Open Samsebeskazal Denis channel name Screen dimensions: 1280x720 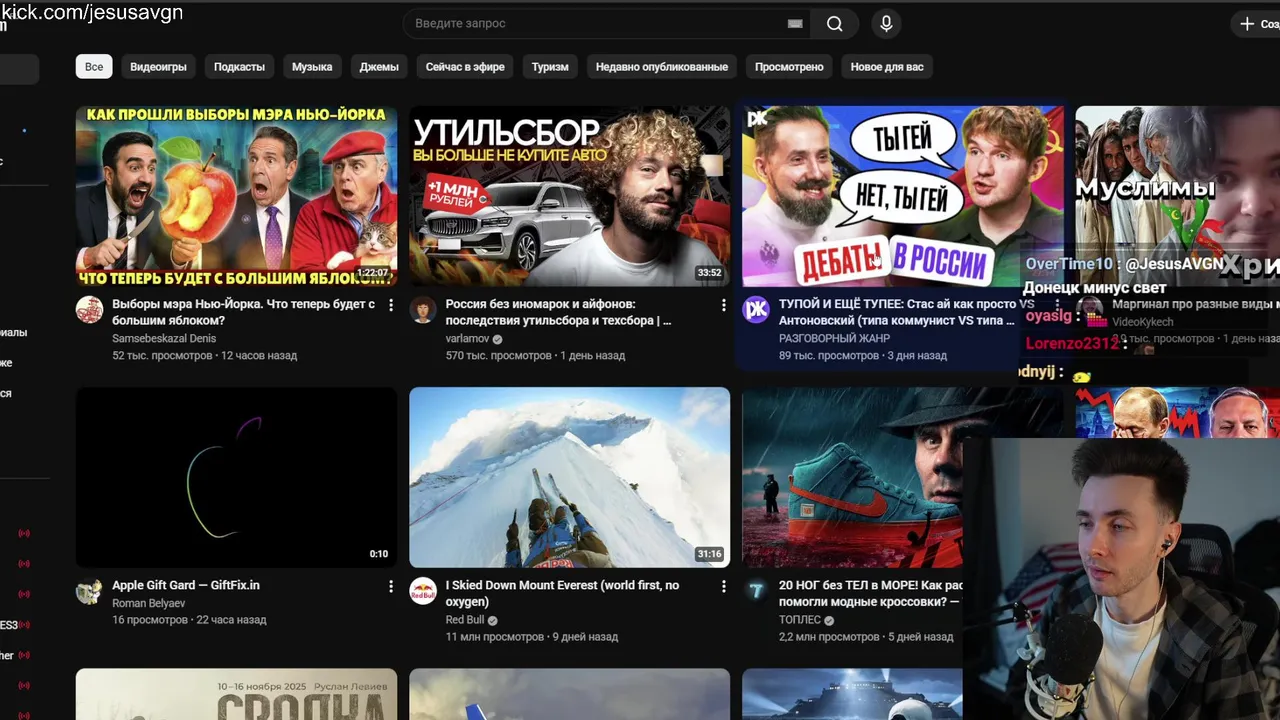click(x=164, y=339)
